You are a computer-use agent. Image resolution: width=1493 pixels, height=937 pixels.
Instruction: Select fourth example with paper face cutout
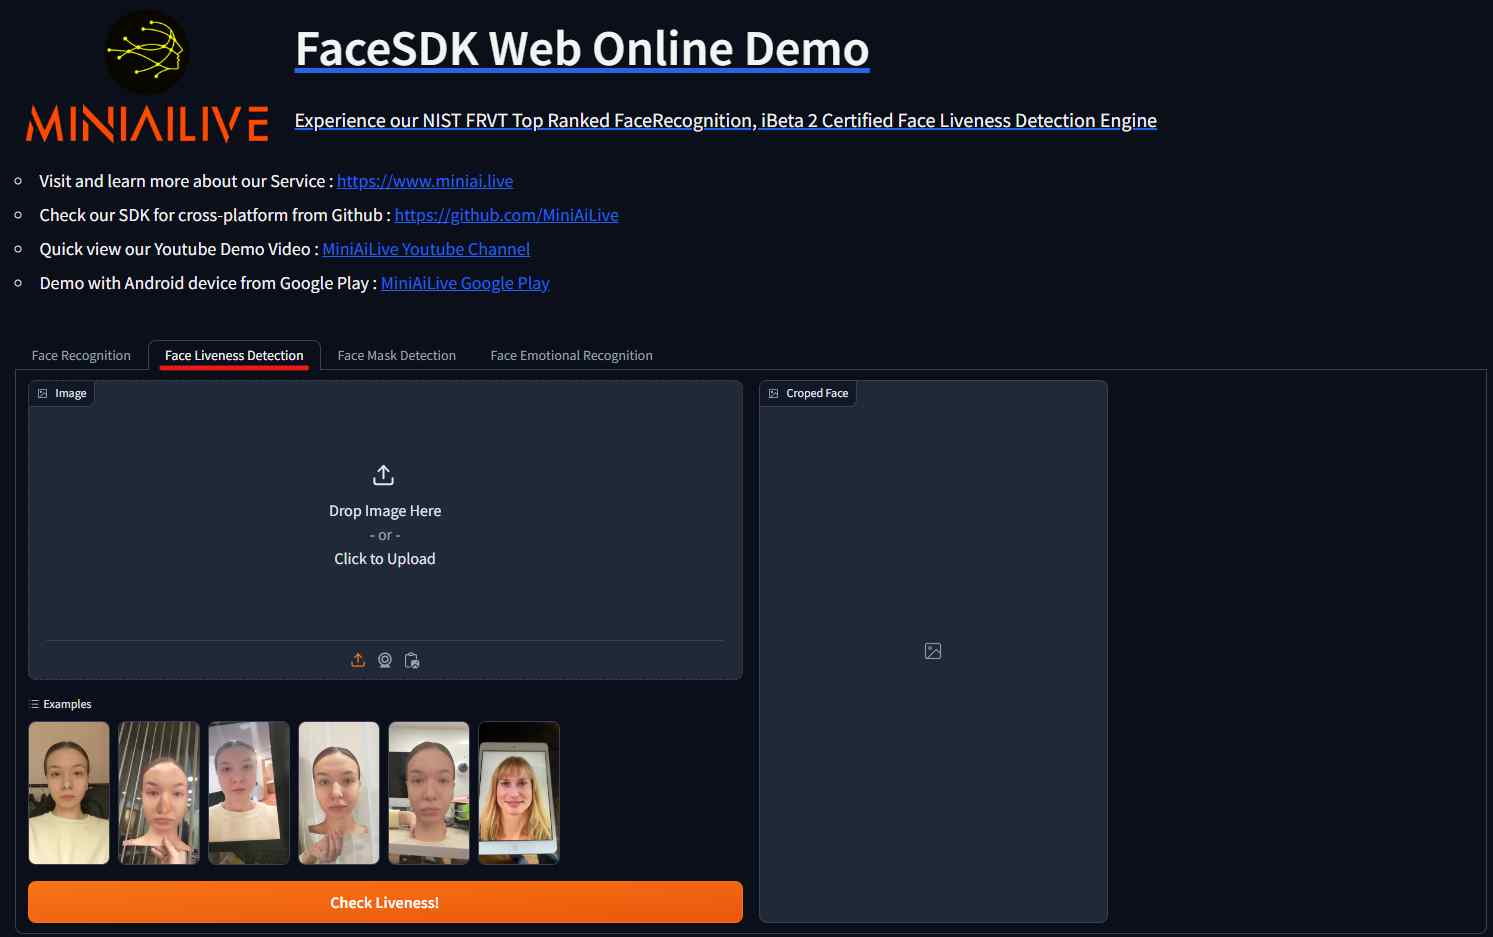(339, 793)
